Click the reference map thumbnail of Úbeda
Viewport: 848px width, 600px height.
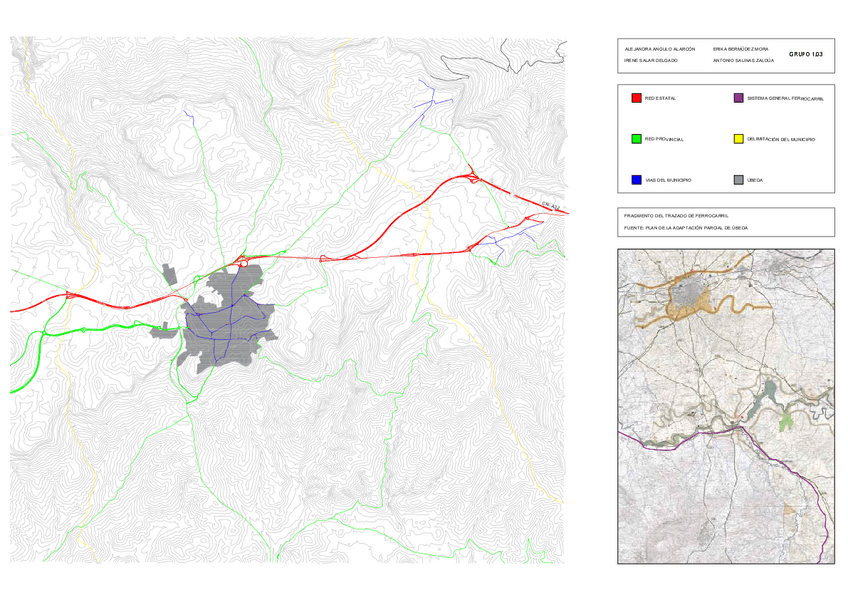coord(727,410)
